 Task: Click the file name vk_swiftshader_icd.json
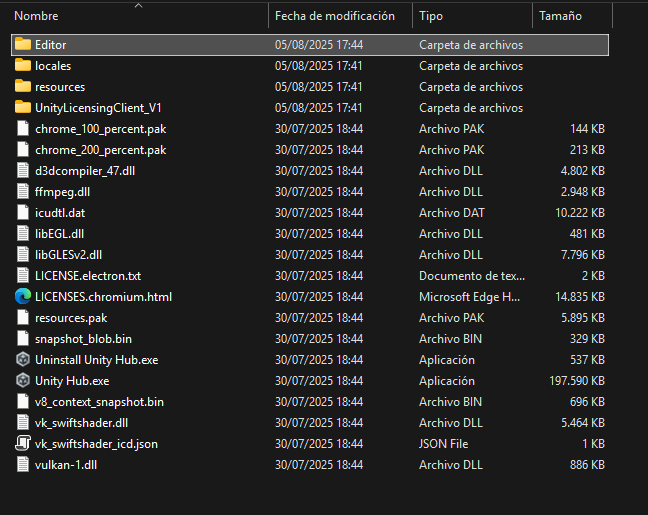[x=96, y=443]
